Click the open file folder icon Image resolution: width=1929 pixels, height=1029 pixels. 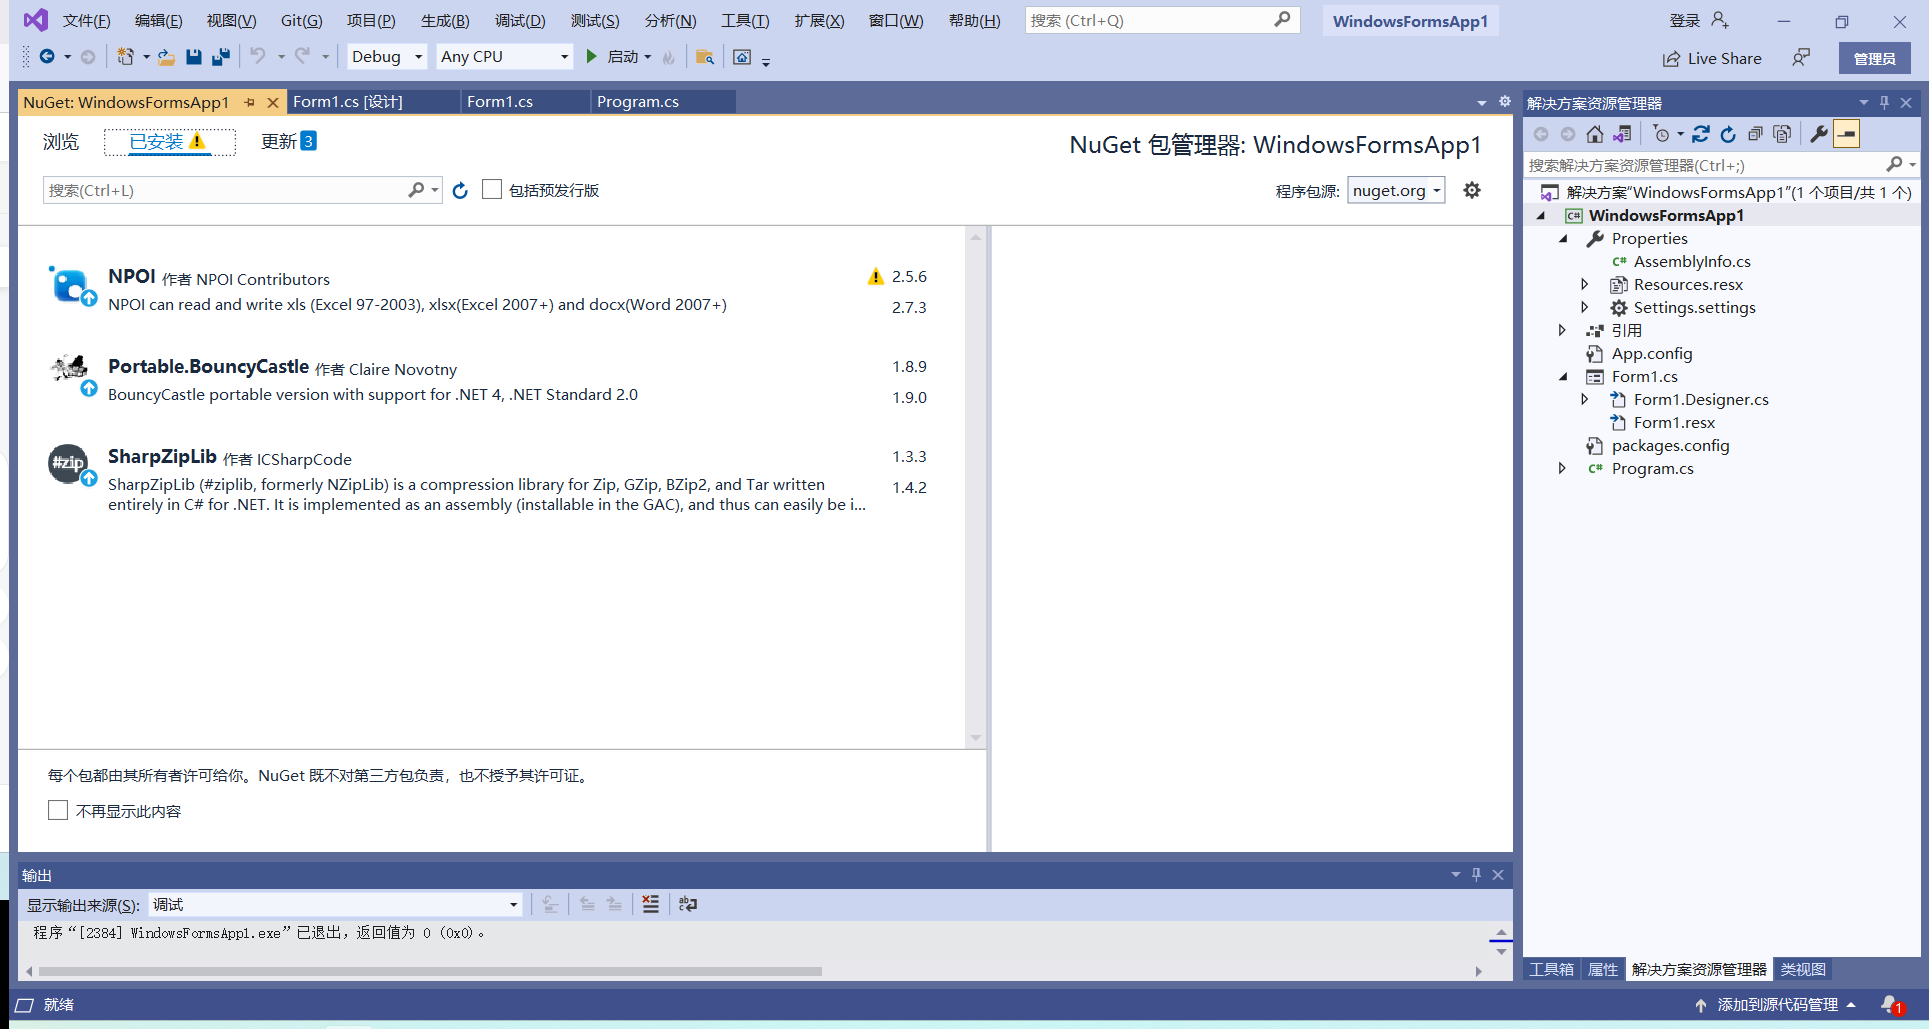tap(166, 57)
